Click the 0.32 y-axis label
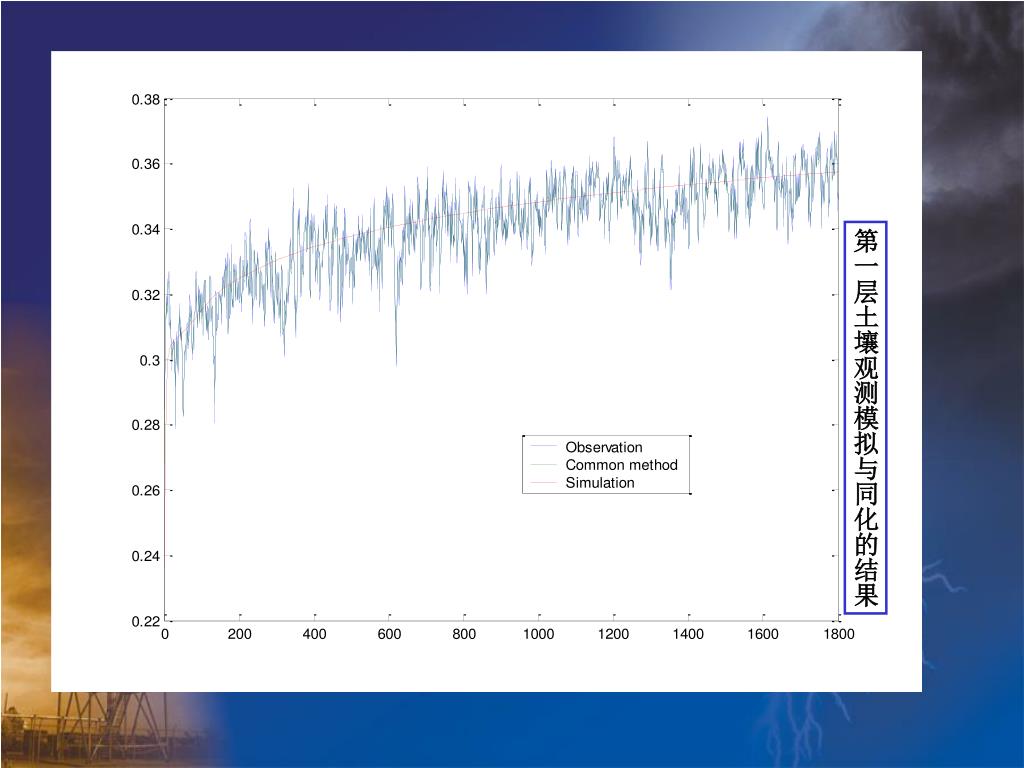The image size is (1024, 768). (x=146, y=295)
